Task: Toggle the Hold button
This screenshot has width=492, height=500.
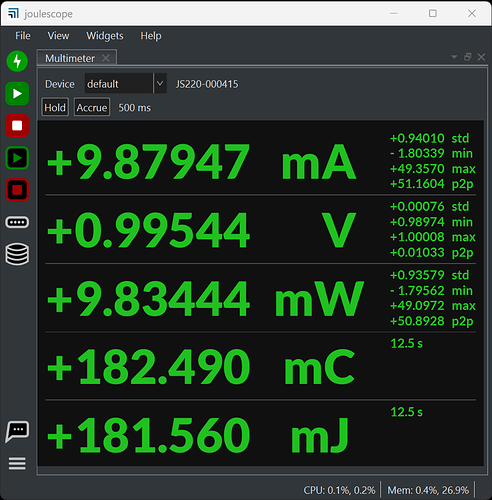Action: click(x=55, y=107)
